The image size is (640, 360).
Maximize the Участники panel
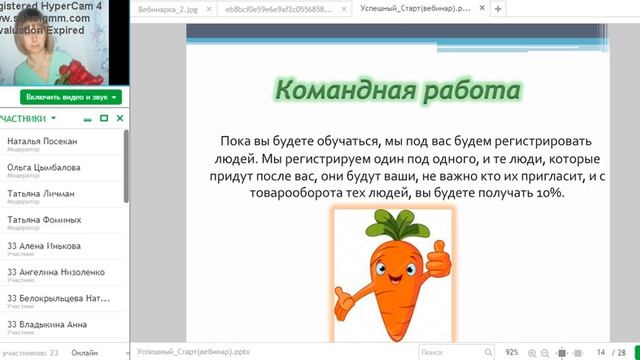[x=104, y=118]
